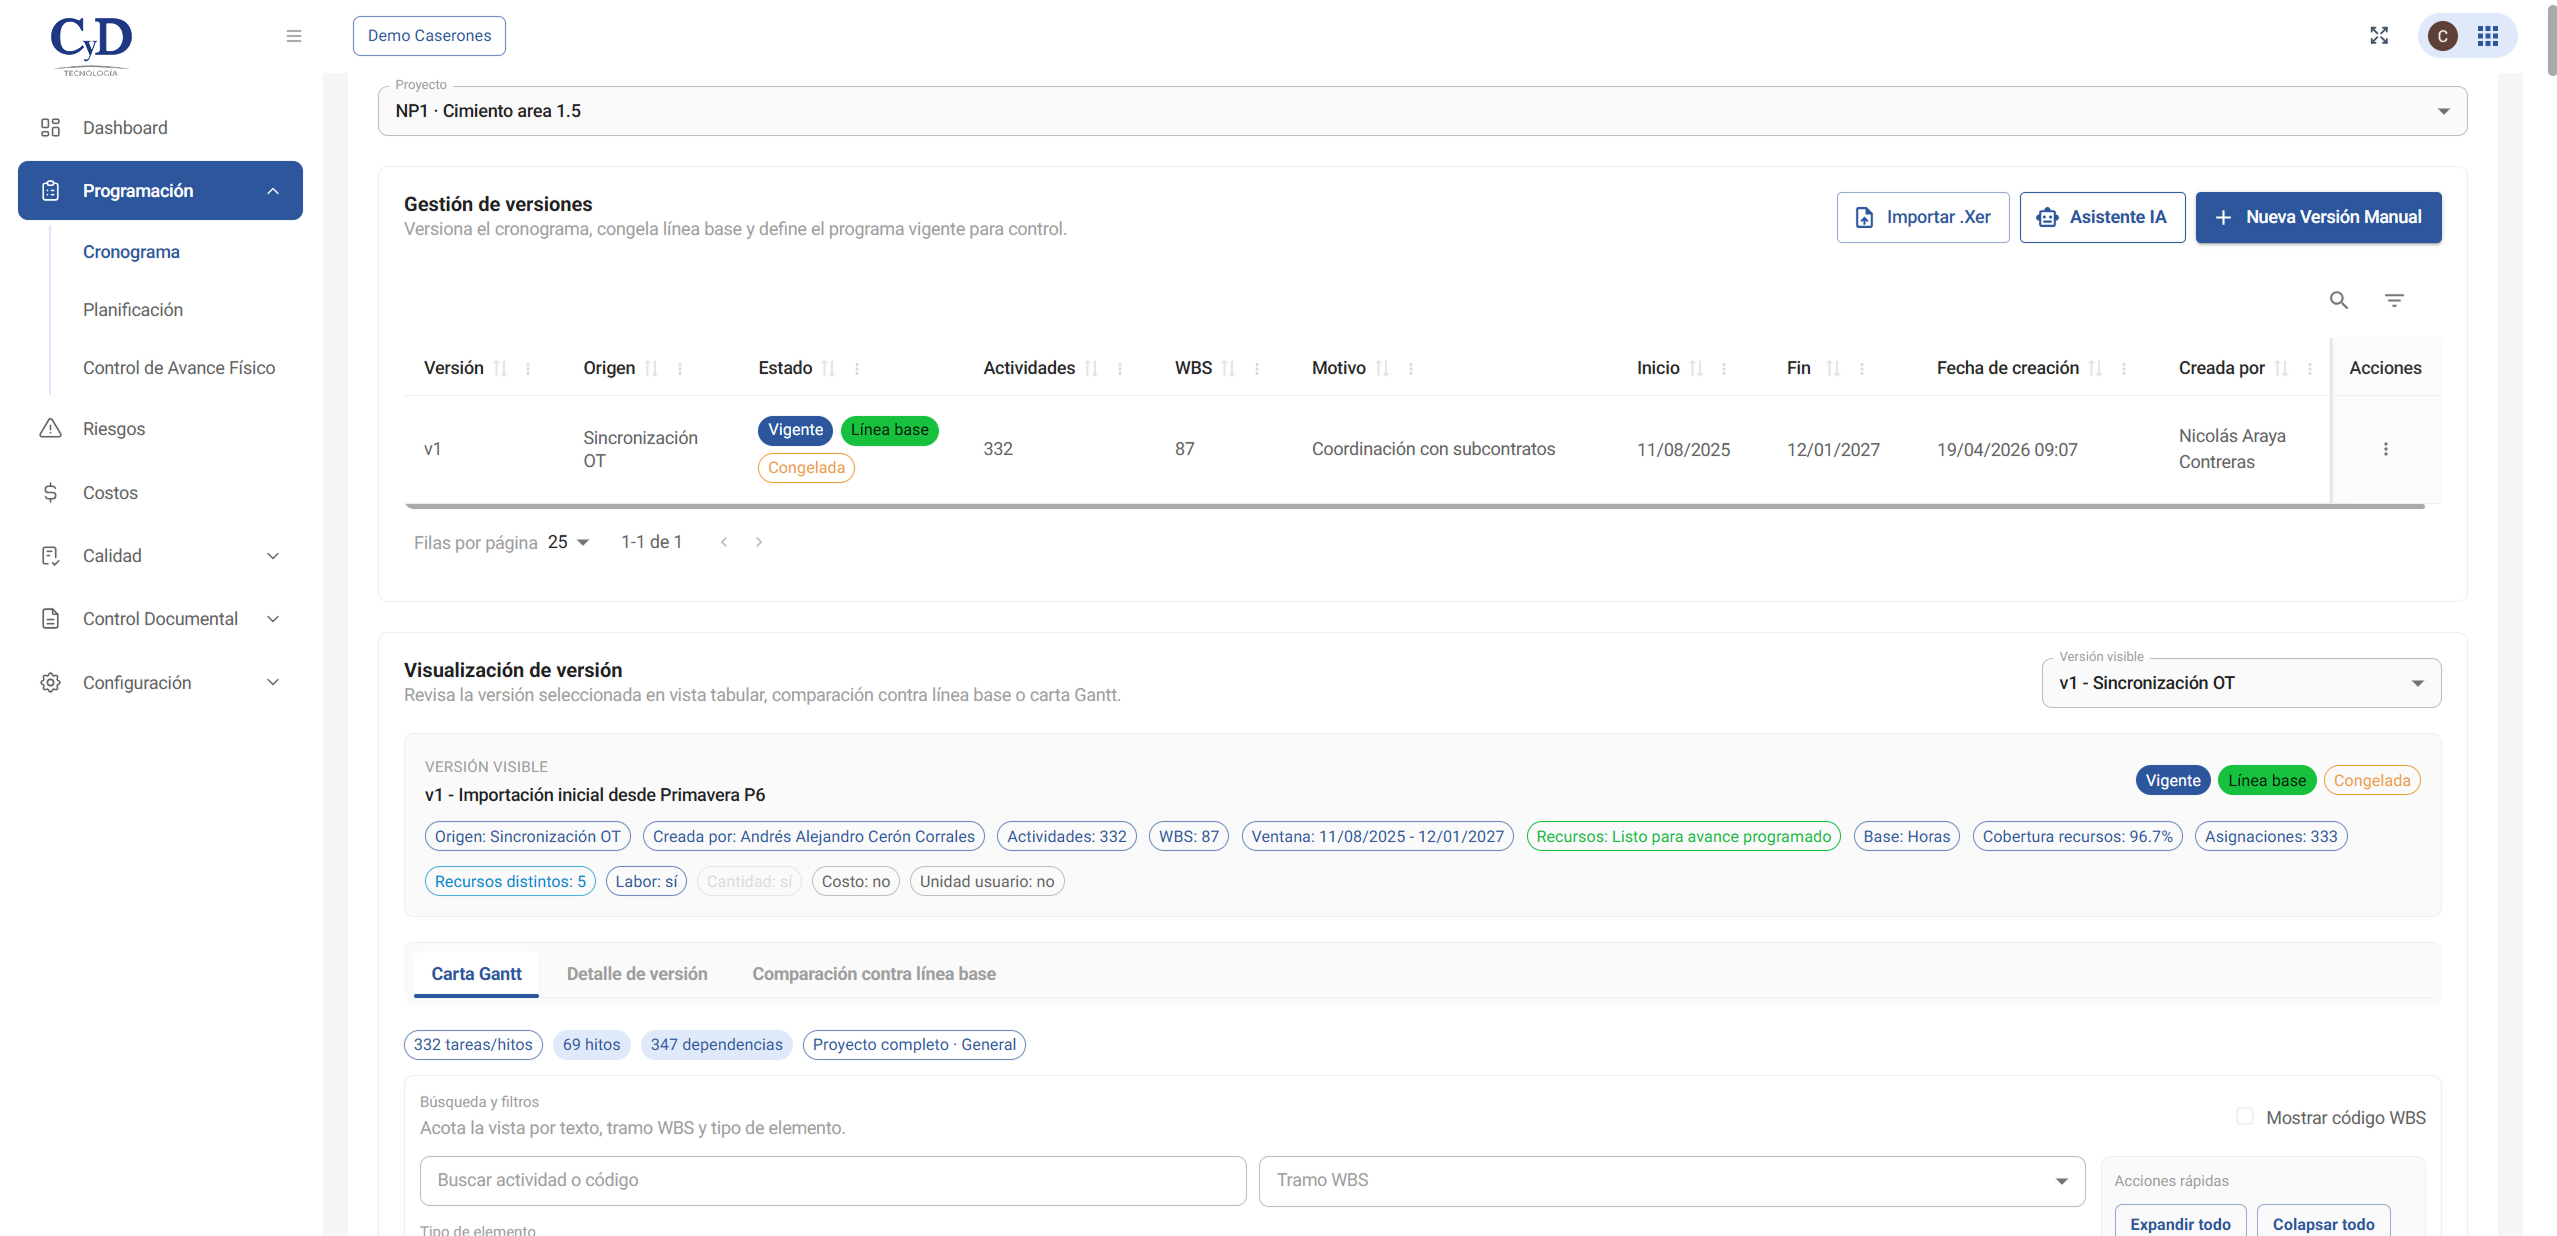Click Nueva Versión Manual button

pos(2318,217)
